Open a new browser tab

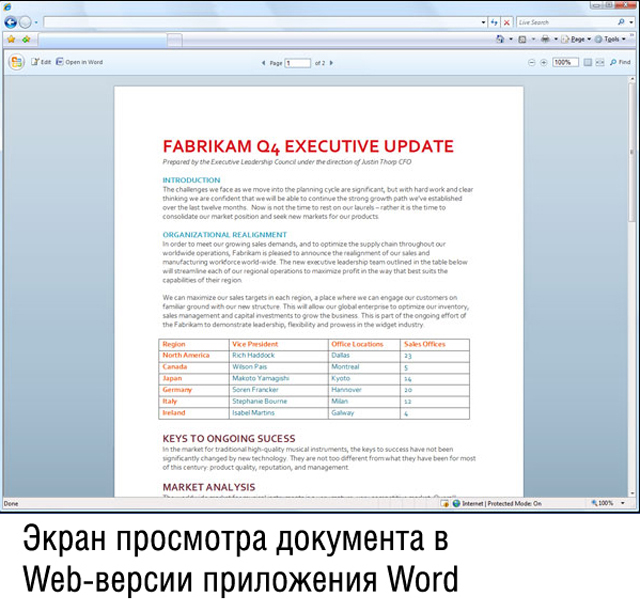point(175,40)
